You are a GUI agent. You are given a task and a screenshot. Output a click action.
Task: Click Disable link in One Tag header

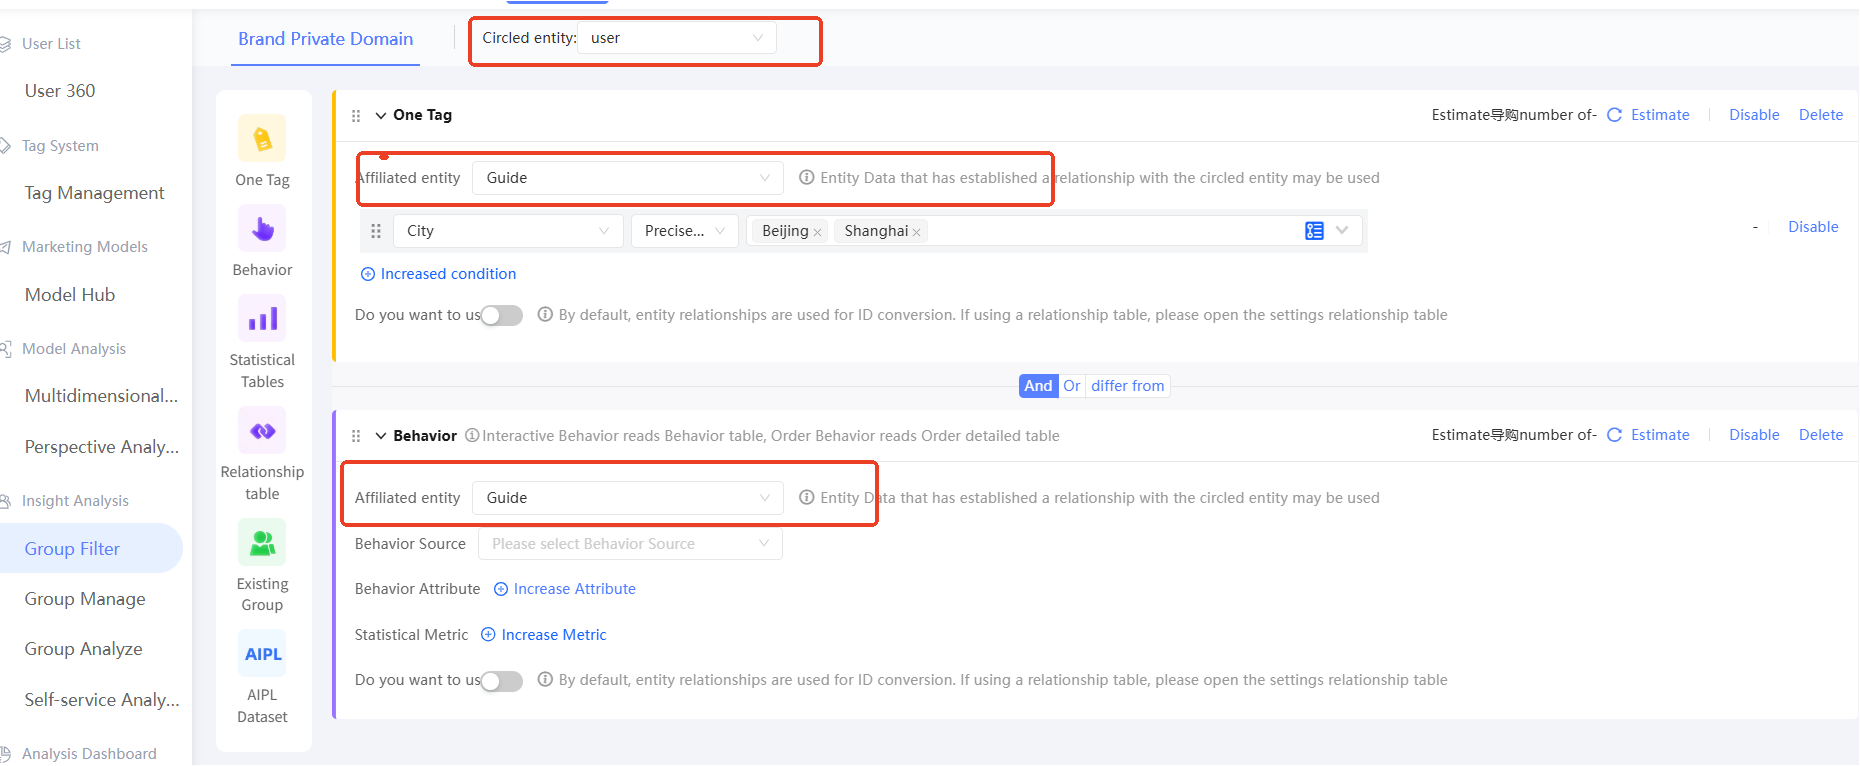[x=1754, y=115]
